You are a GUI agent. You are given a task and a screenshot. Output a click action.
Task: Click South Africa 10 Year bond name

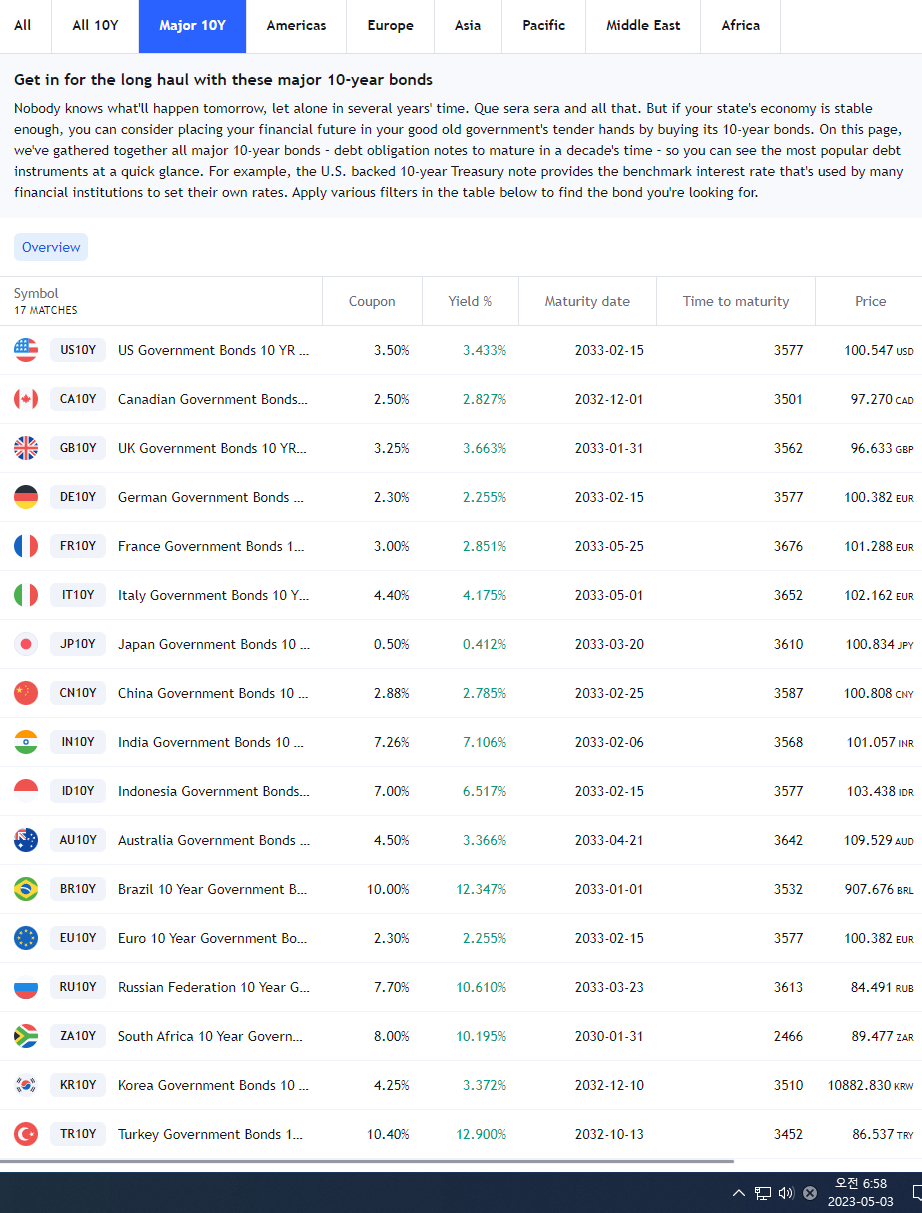[211, 1036]
